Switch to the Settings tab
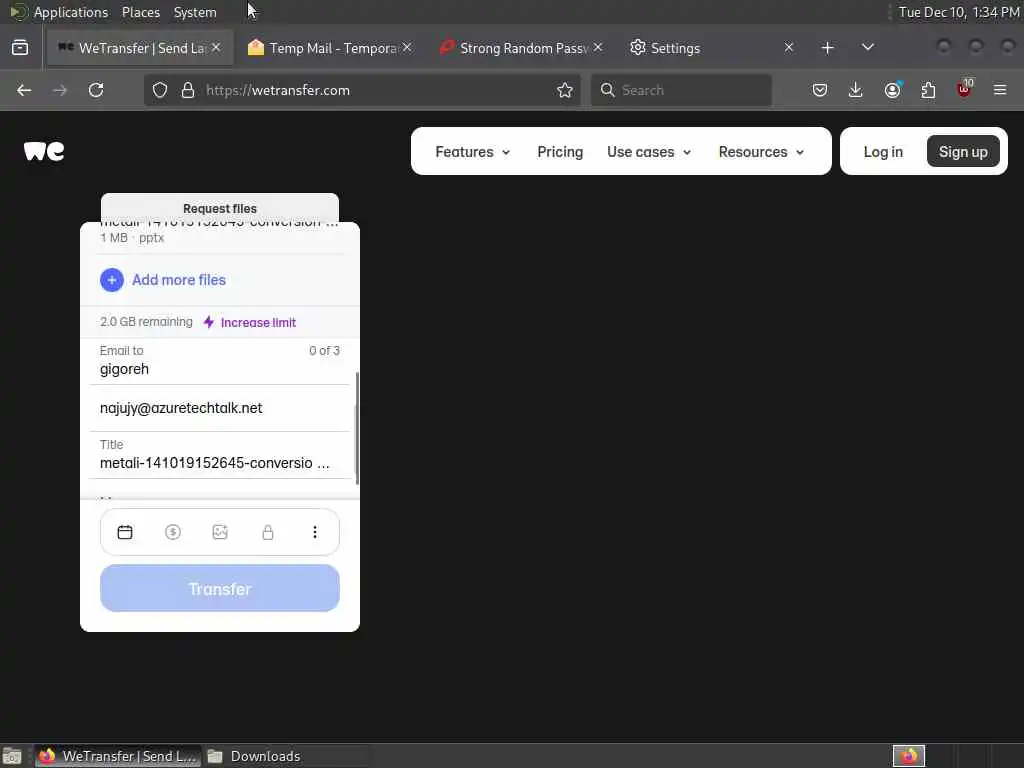Screen dimensions: 1024x768 click(712, 48)
